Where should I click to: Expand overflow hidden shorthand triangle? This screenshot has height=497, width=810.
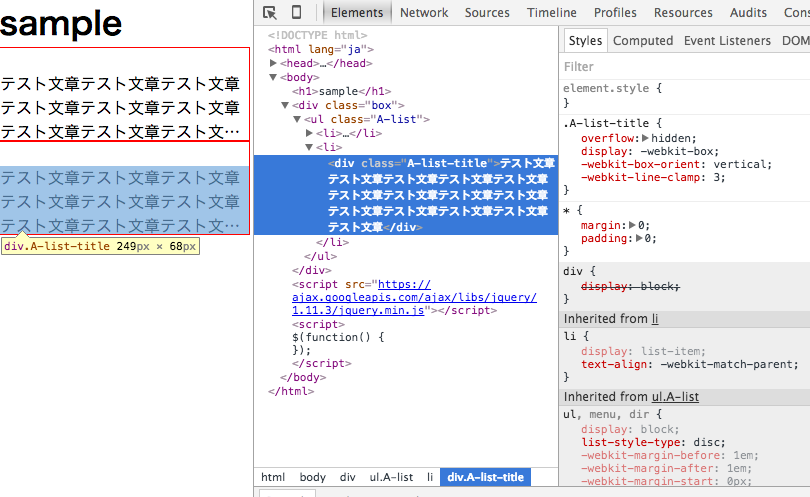coord(646,139)
